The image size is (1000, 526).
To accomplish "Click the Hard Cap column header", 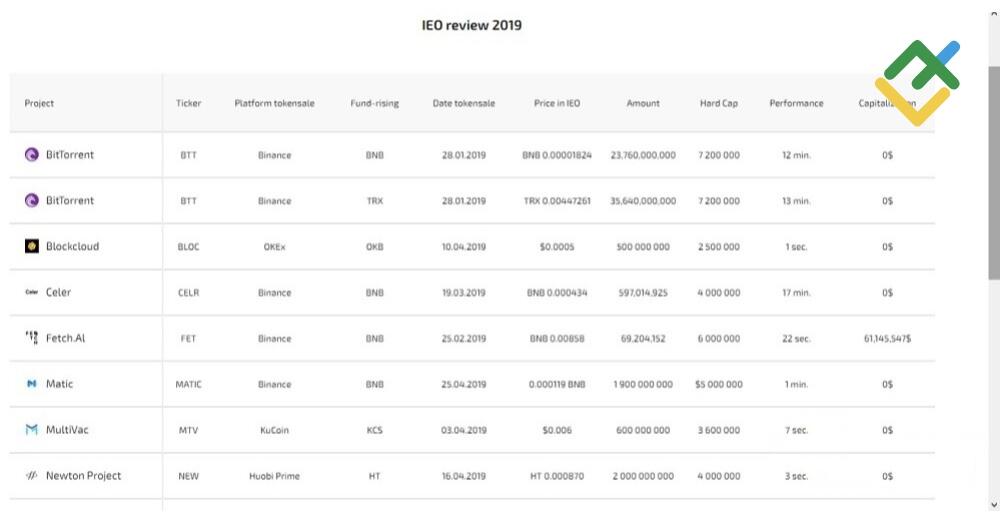I will (719, 103).
